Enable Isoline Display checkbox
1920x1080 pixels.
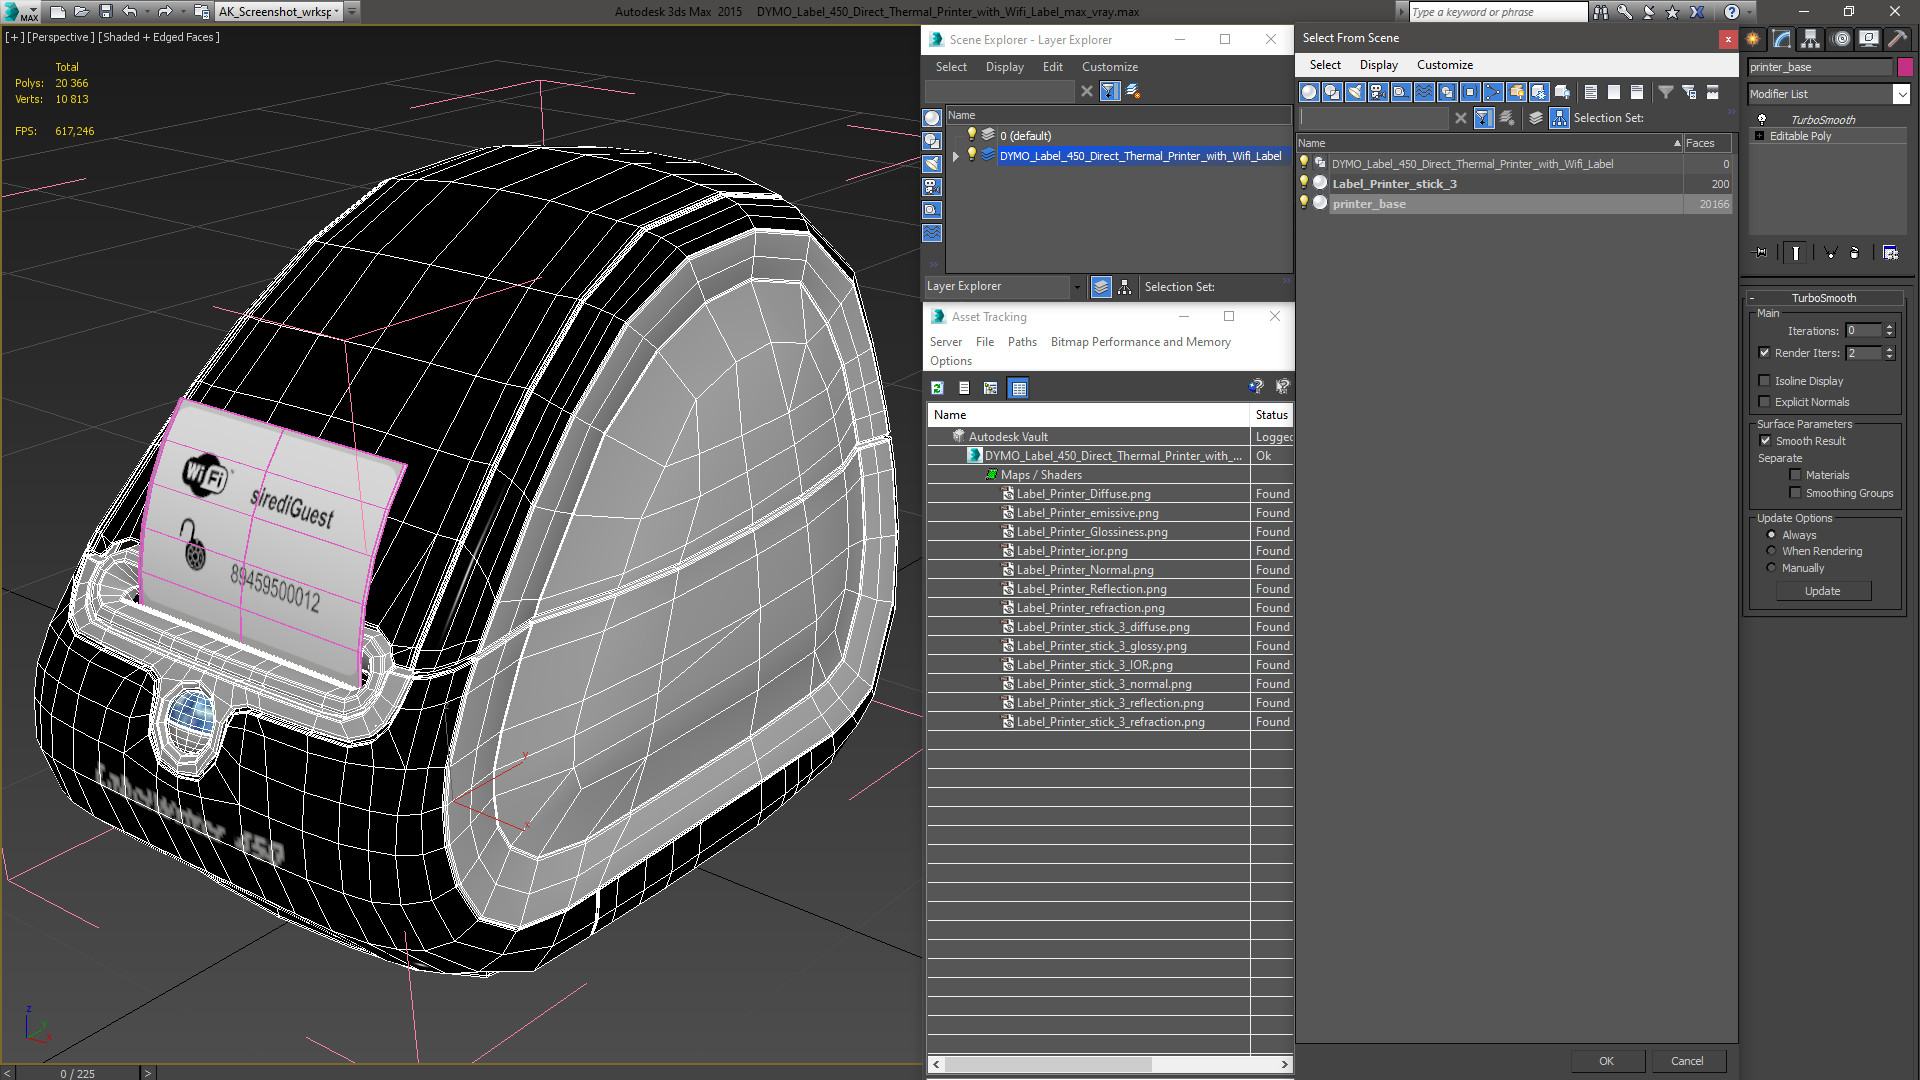pyautogui.click(x=1764, y=381)
